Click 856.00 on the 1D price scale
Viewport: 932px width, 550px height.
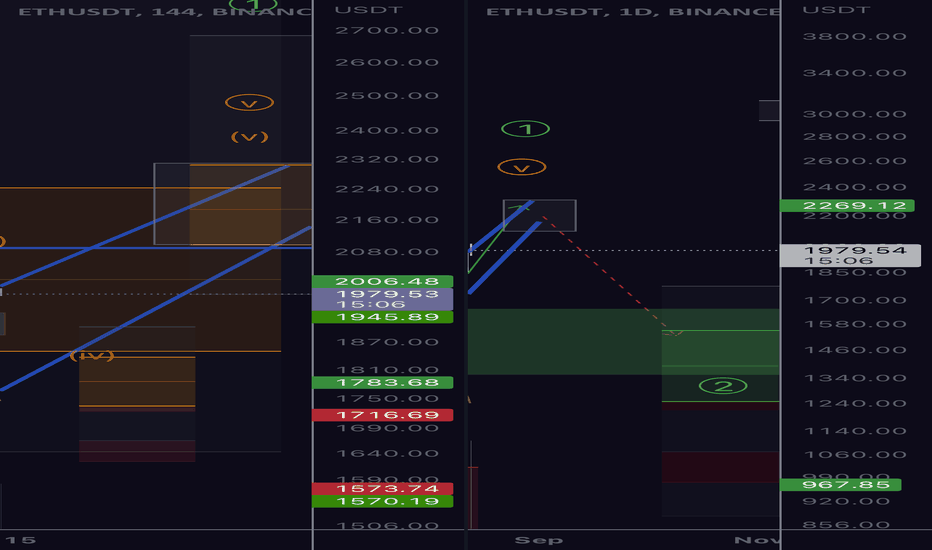click(855, 525)
